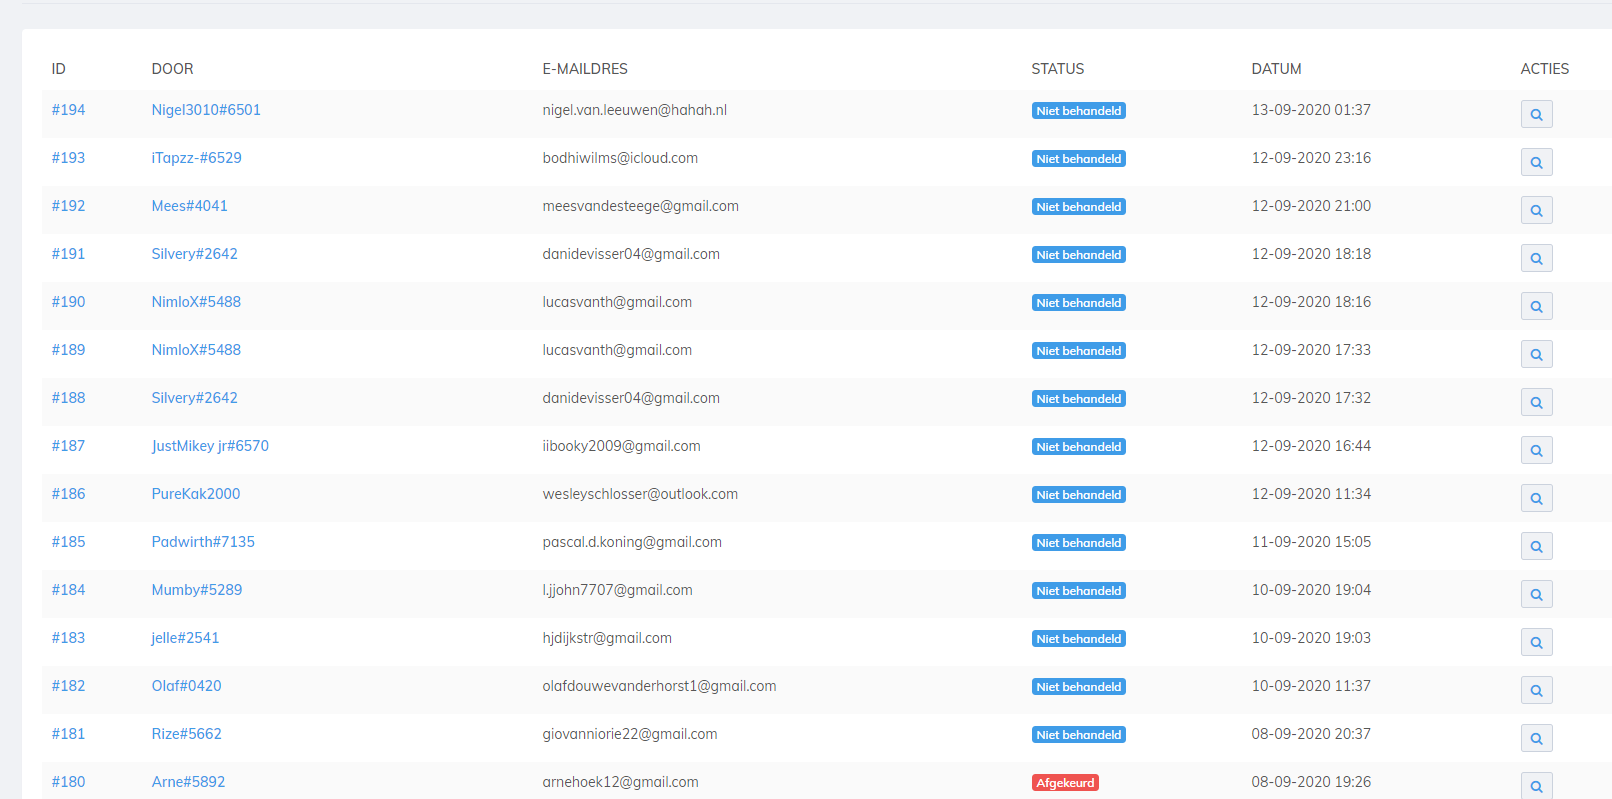
Task: Click the email olafdouwevanderhorst1@gmail.com
Action: (659, 686)
